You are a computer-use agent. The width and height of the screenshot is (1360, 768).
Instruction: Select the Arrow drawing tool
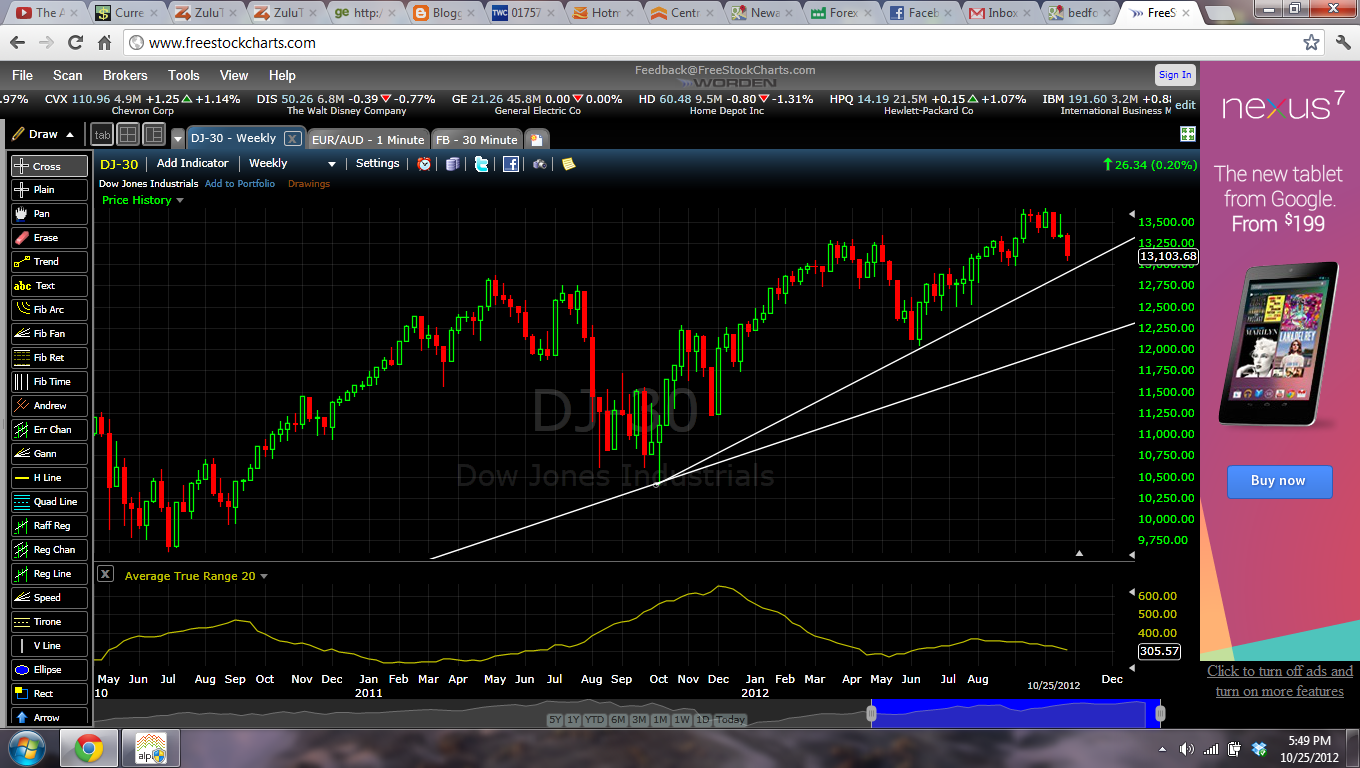49,718
